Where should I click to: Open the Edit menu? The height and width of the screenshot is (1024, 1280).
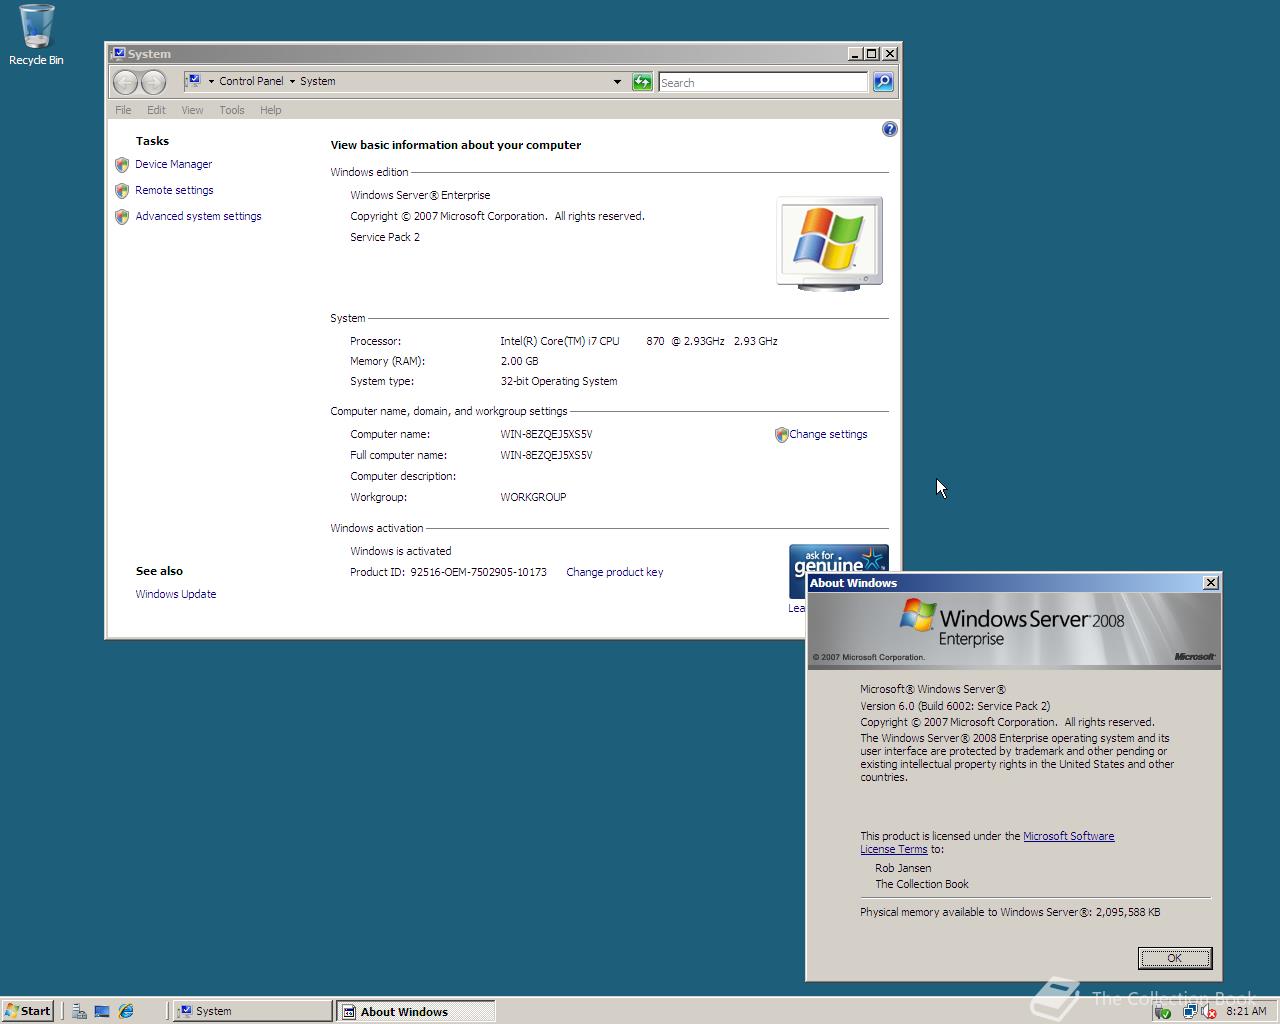click(156, 110)
